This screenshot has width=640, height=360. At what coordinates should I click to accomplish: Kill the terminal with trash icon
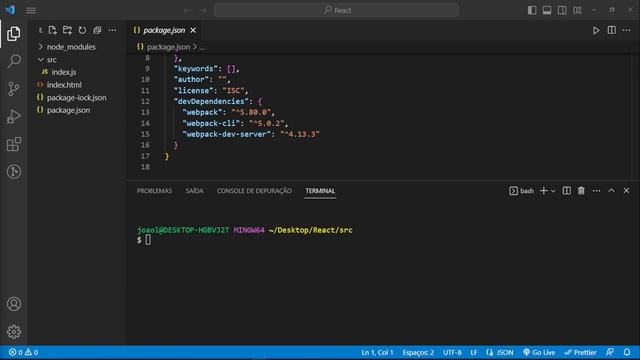coord(581,191)
